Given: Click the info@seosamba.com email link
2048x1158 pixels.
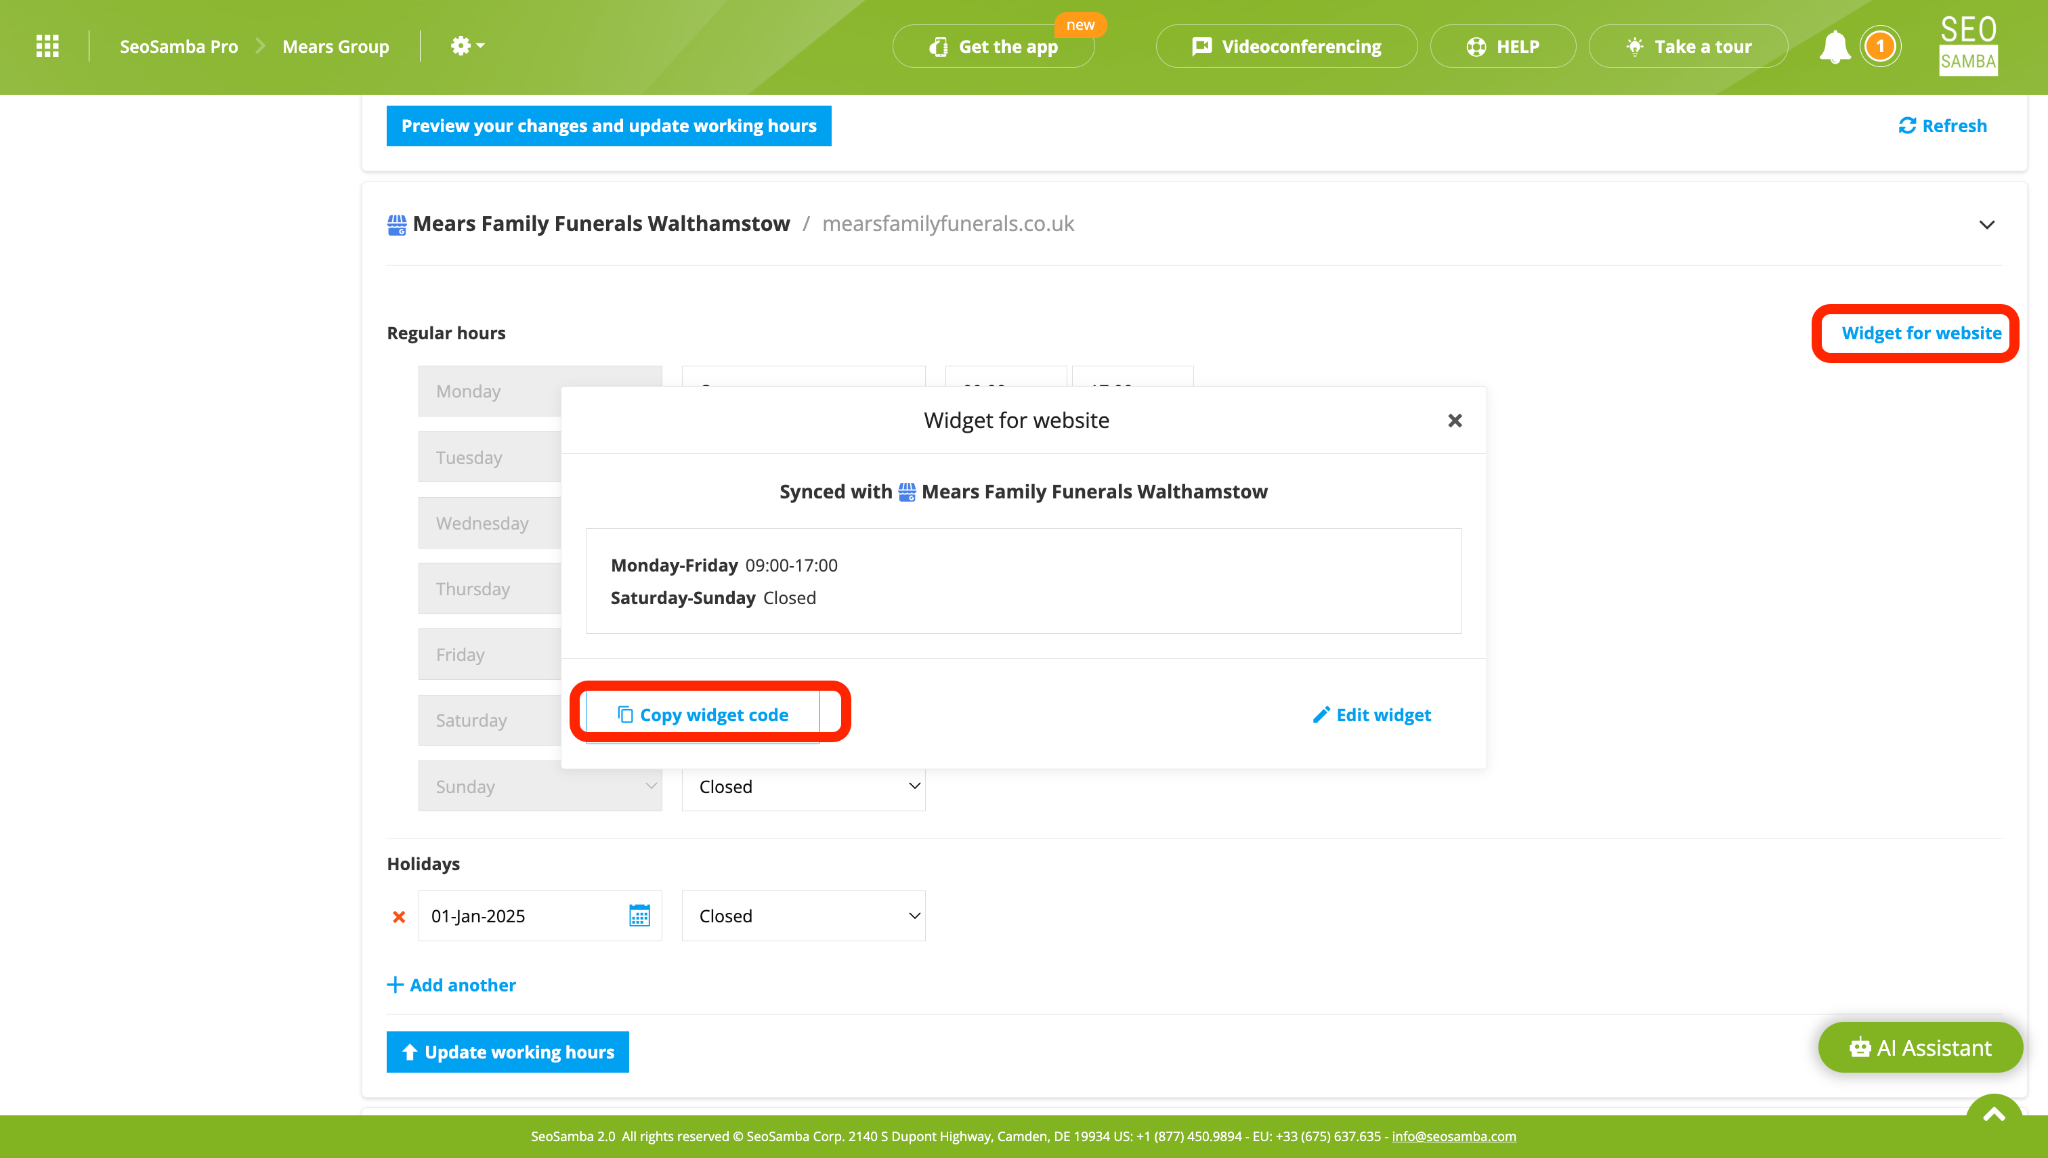Looking at the screenshot, I should click(1454, 1136).
